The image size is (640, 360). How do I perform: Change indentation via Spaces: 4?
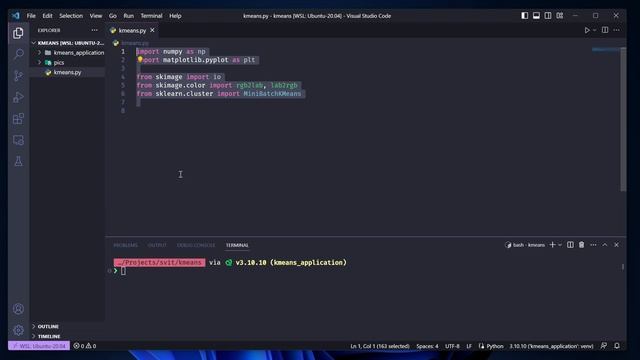point(427,346)
